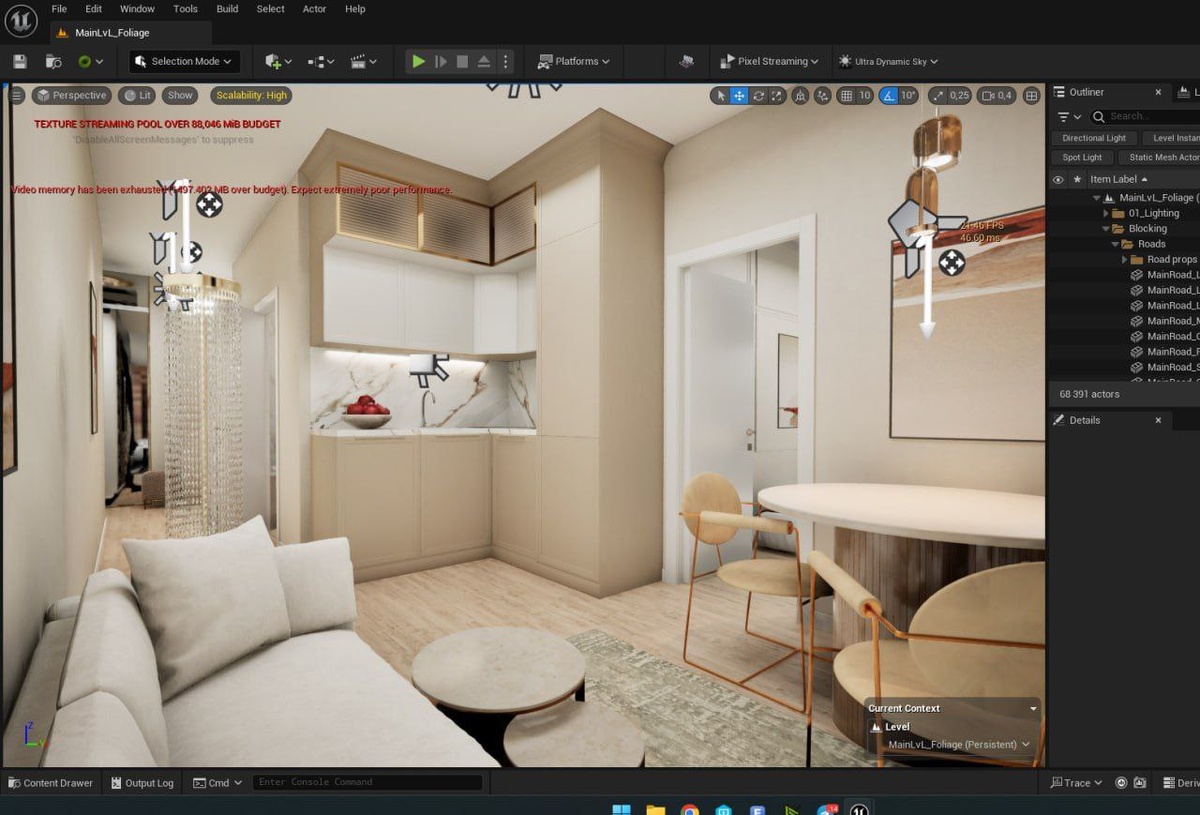This screenshot has height=815, width=1200.
Task: Open the Content Drawer
Action: pyautogui.click(x=50, y=783)
